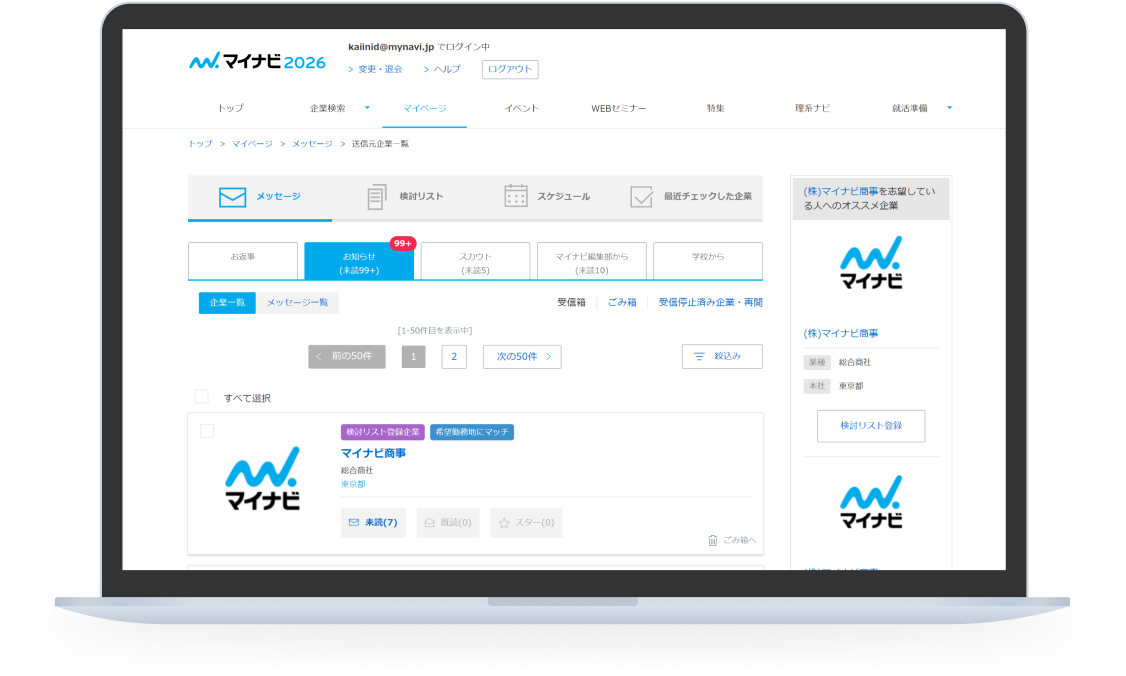The image size is (1126, 676).
Task: Open the トップ nav menu item
Action: click(x=231, y=108)
